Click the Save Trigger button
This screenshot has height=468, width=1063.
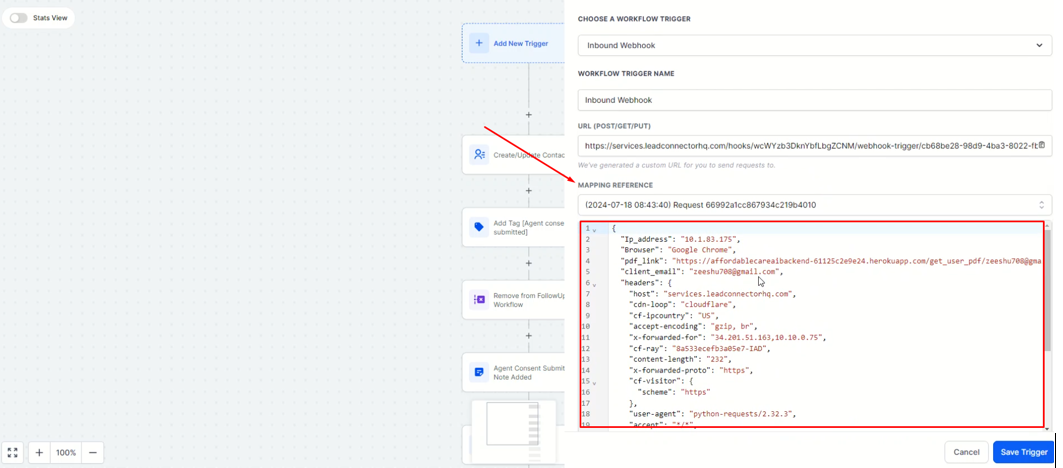[1024, 452]
